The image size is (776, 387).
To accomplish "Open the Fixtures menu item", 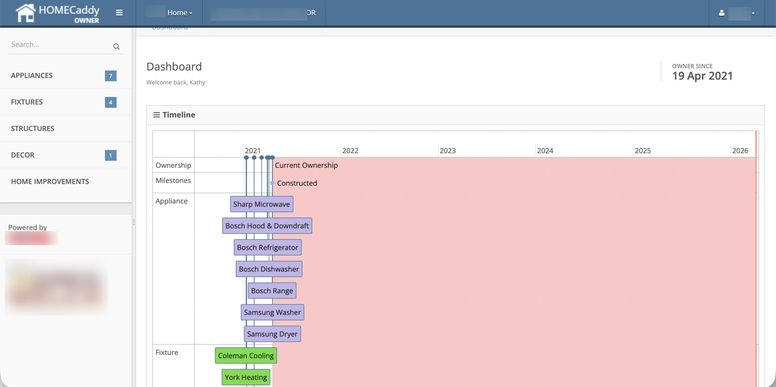I will pos(66,102).
